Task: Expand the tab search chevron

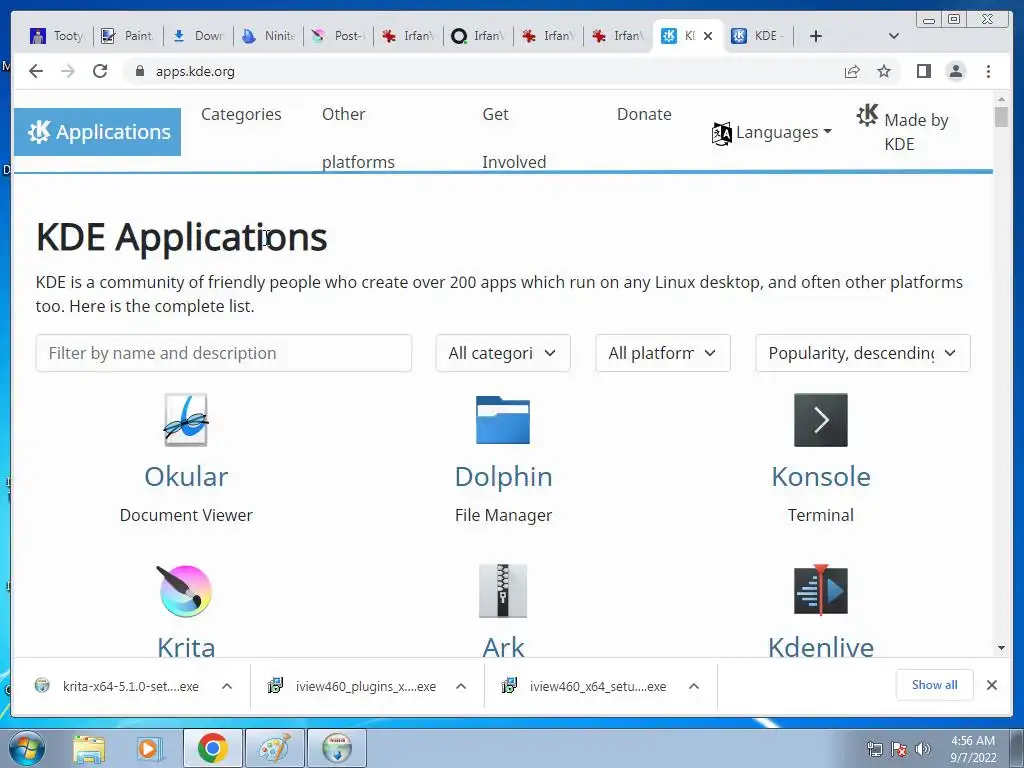Action: 894,36
